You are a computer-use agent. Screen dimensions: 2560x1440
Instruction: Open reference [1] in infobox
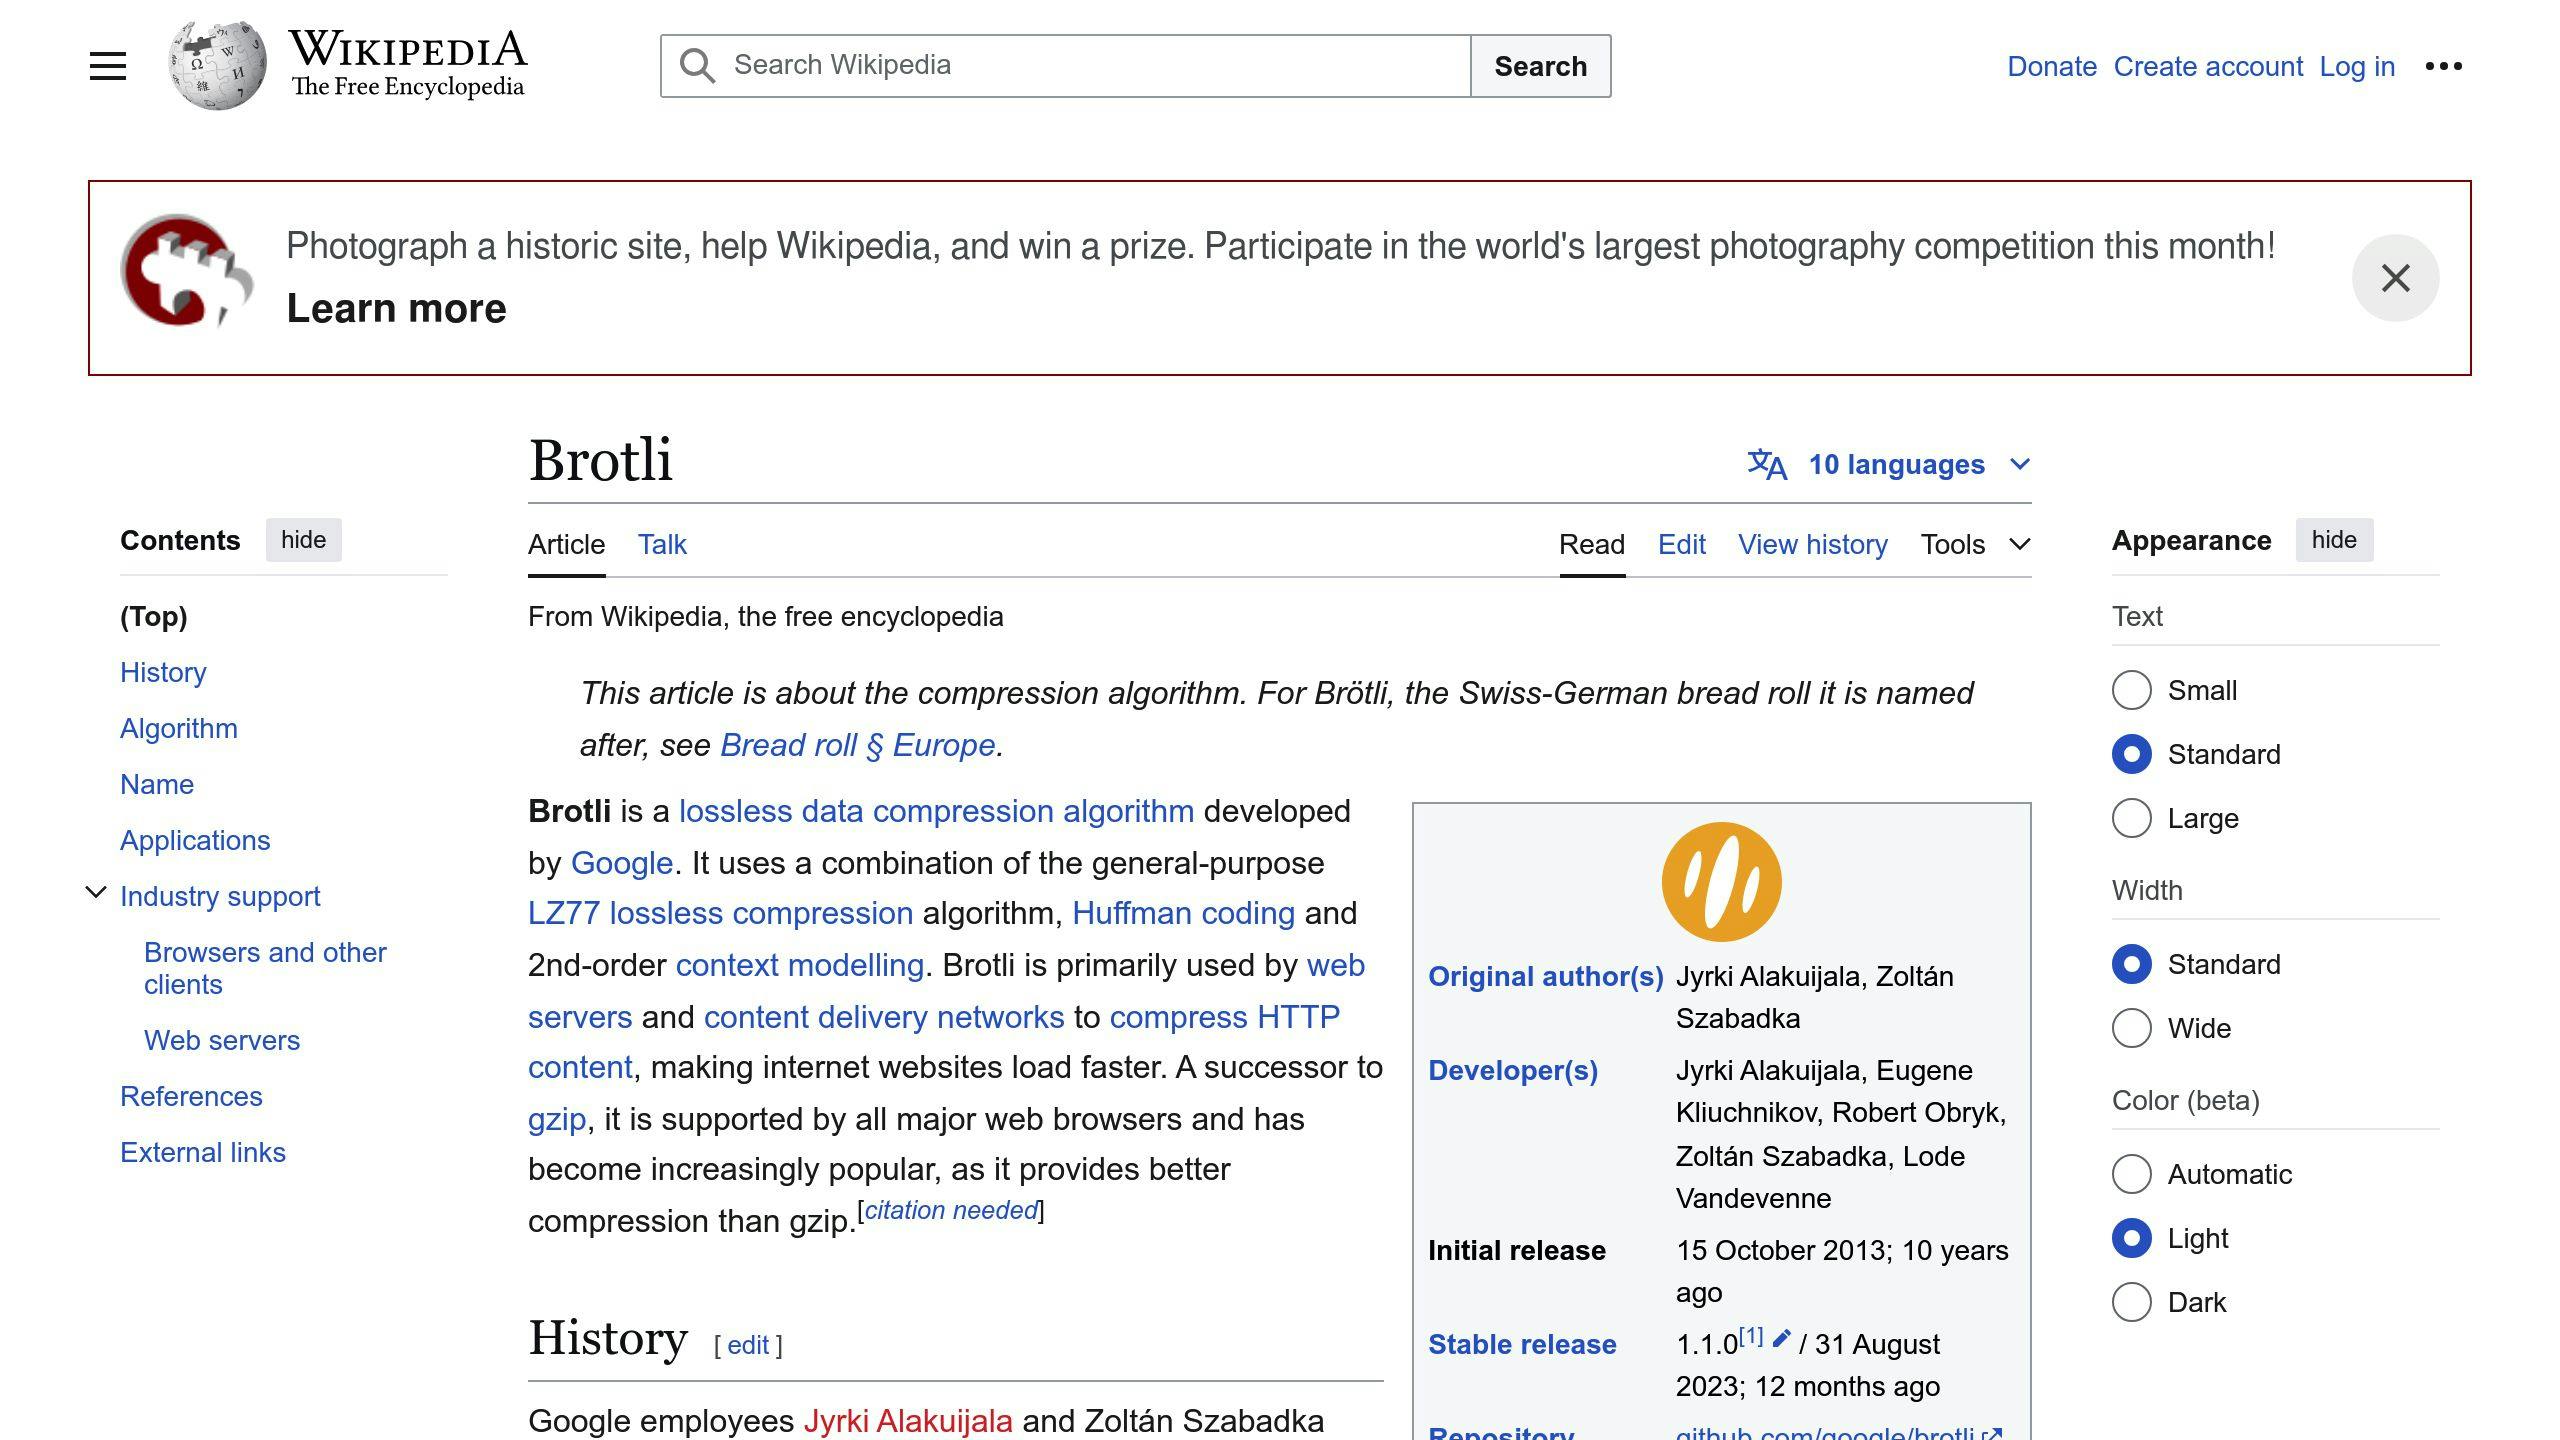point(1751,1336)
